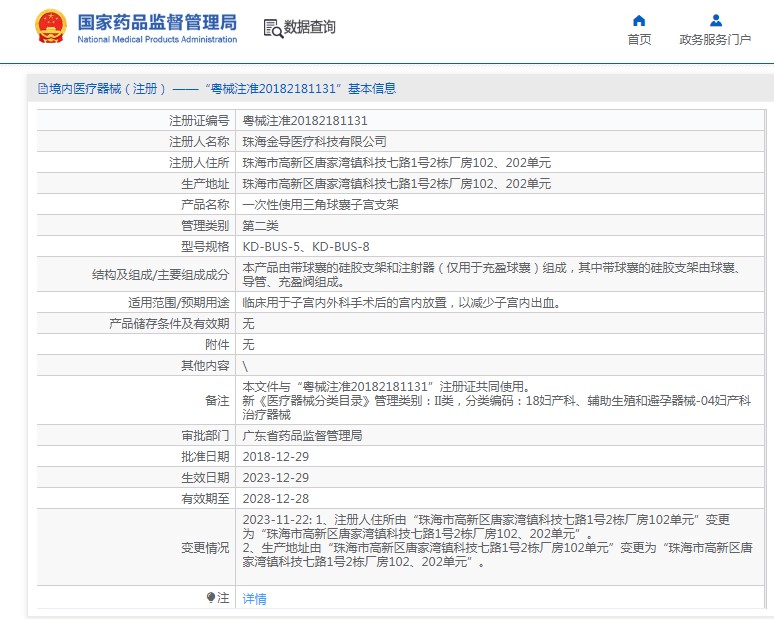Viewport: 774px width, 619px height.
Task: Click the document icon before 境内医疗器械
Action: [x=43, y=89]
